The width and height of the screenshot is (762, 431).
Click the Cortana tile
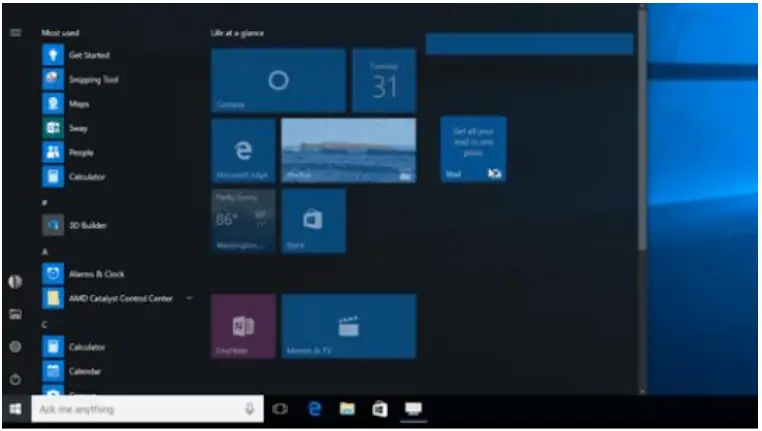pyautogui.click(x=278, y=80)
